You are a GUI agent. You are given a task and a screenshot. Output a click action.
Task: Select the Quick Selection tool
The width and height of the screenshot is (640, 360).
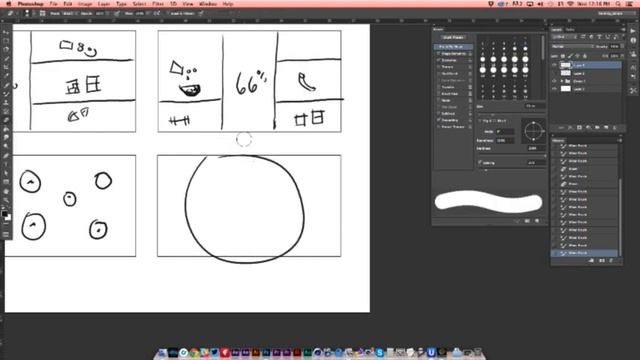tap(6, 59)
